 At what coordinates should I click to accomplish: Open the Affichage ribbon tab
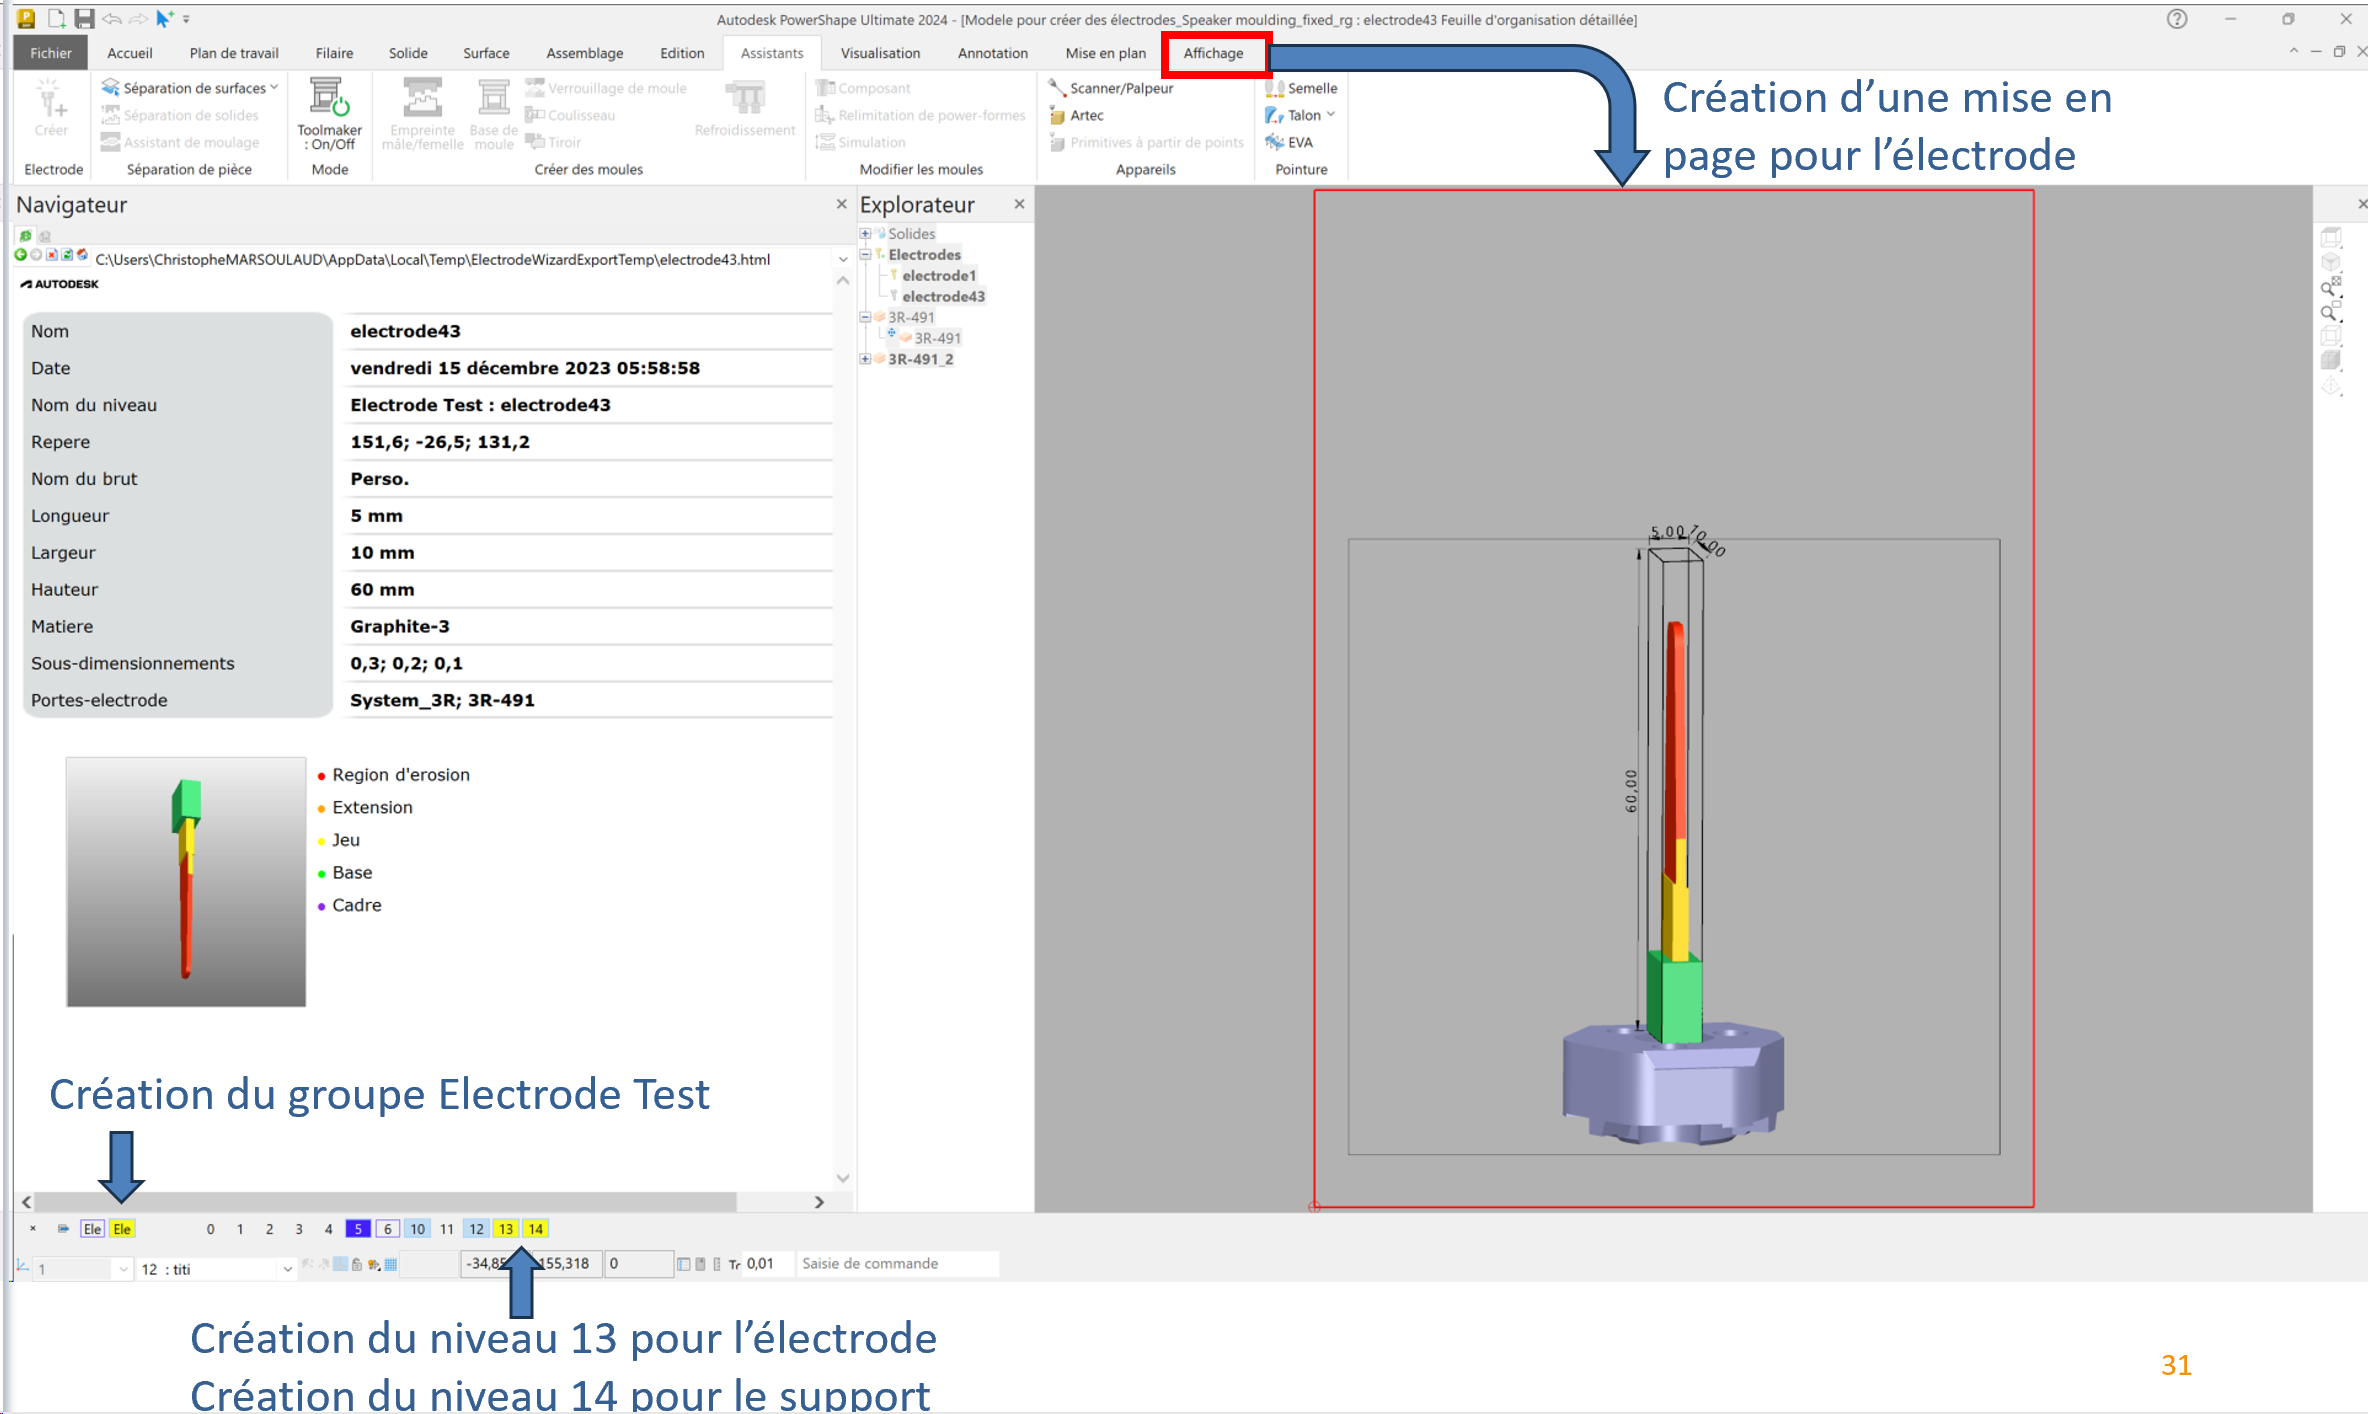click(x=1213, y=53)
